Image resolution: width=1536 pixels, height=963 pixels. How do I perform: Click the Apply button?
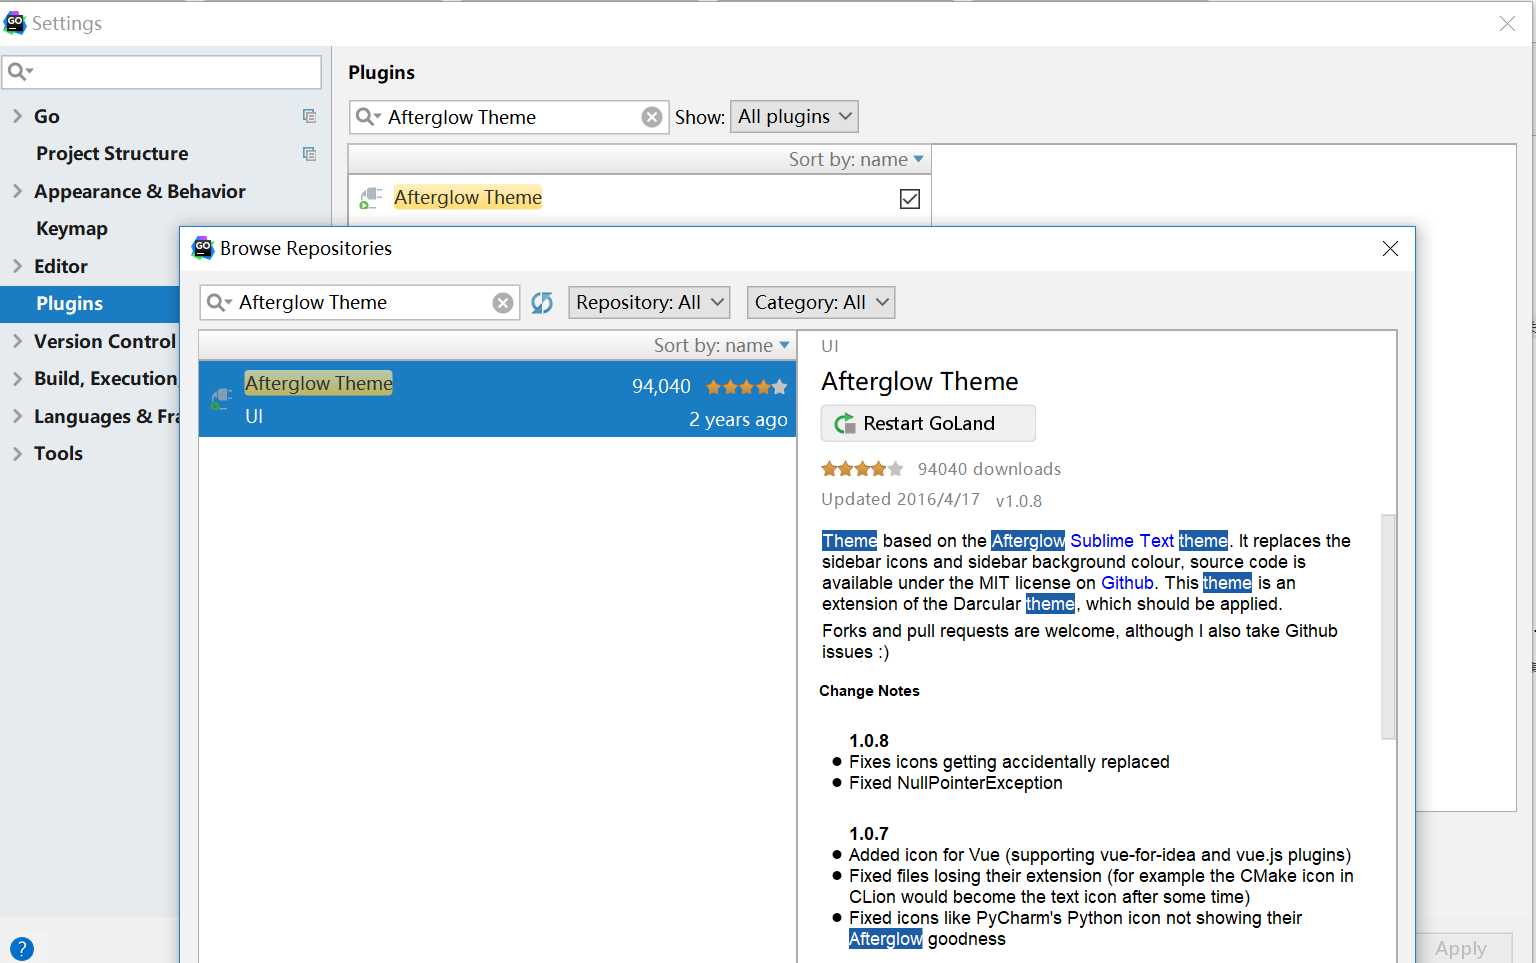click(1460, 948)
